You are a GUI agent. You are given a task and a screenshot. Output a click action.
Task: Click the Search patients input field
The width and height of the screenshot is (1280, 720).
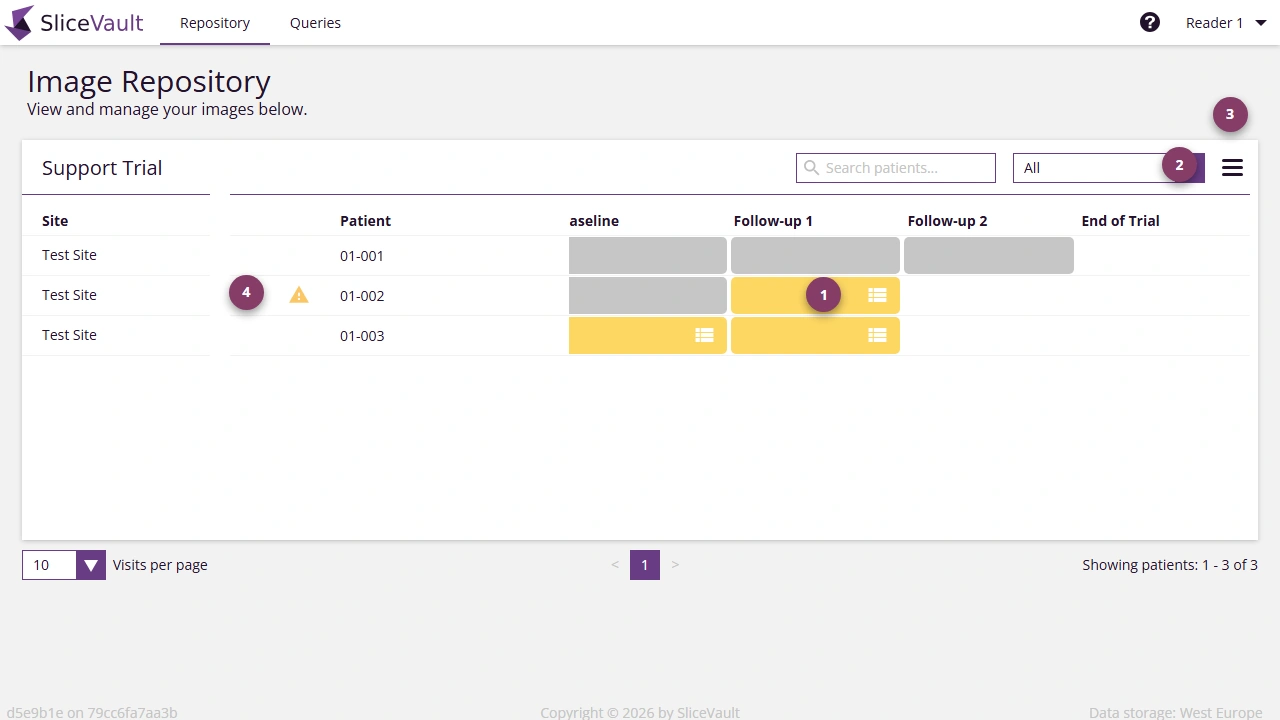click(896, 168)
